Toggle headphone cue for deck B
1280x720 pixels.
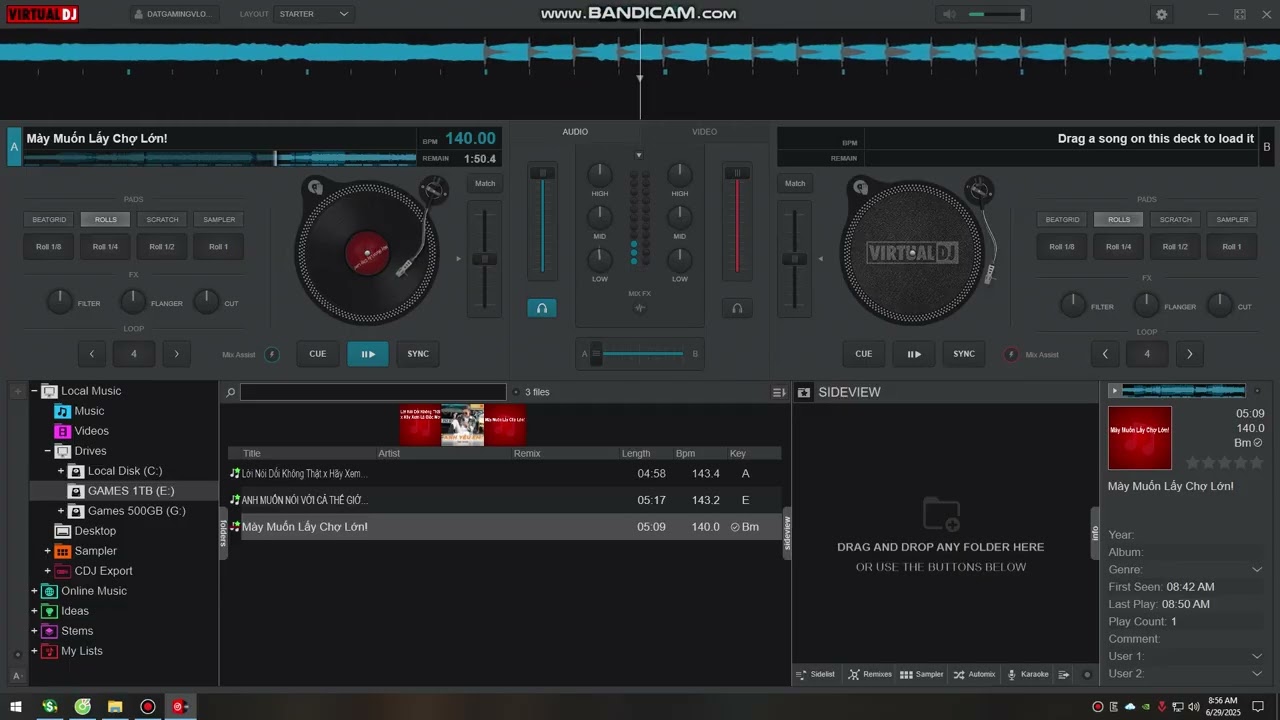[x=737, y=308]
